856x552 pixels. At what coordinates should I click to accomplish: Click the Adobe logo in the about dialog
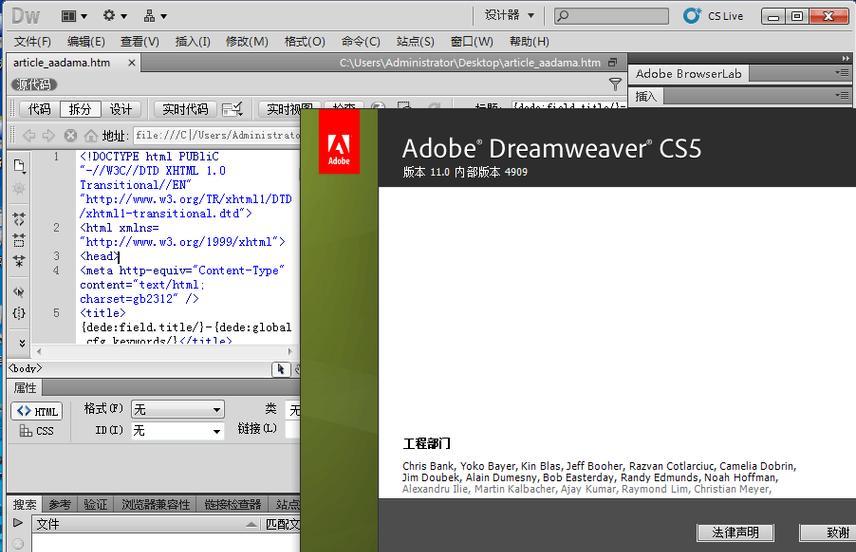tap(339, 141)
